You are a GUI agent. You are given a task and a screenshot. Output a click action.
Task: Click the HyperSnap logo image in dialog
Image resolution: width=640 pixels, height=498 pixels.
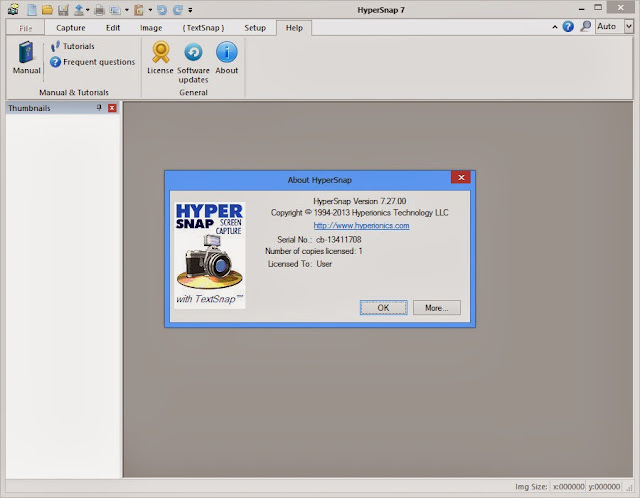point(210,255)
